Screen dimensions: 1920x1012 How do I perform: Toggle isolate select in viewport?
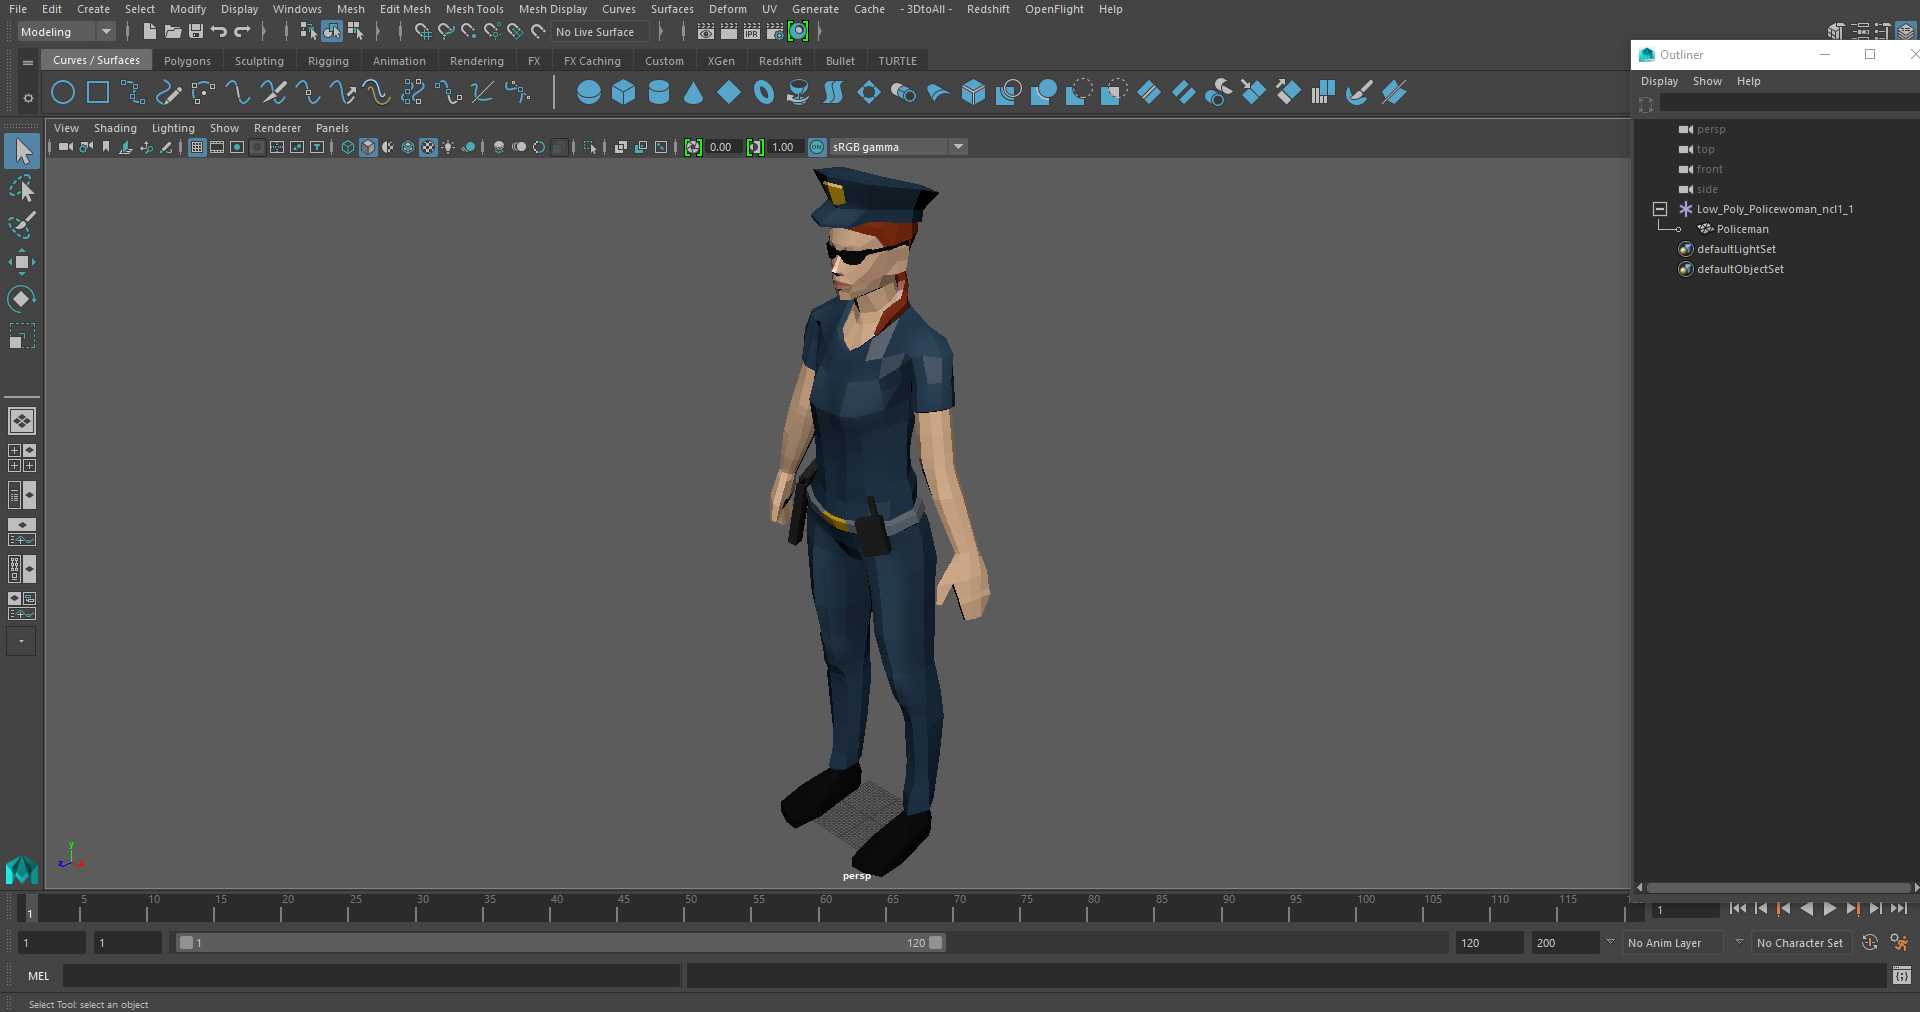click(x=590, y=147)
